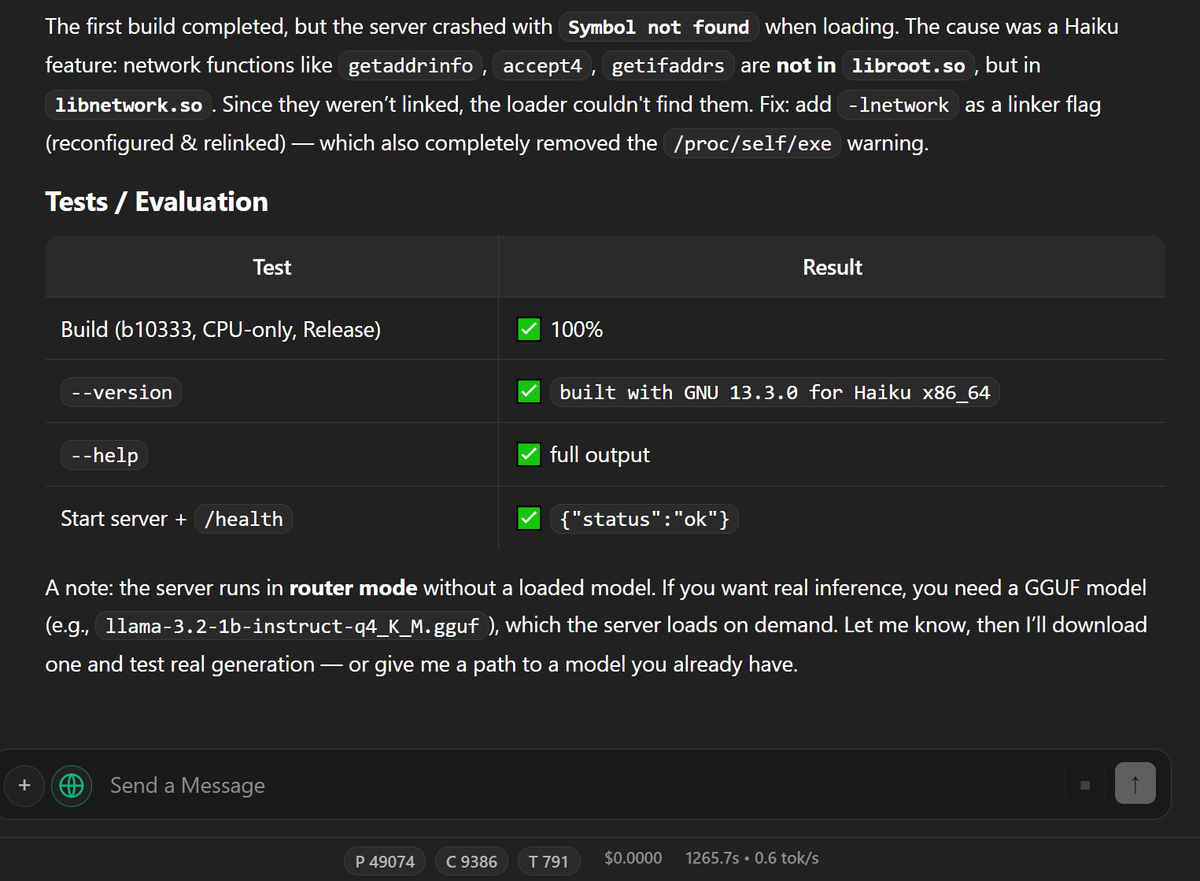The height and width of the screenshot is (881, 1200).
Task: Click the T 791 token badge
Action: coord(548,861)
